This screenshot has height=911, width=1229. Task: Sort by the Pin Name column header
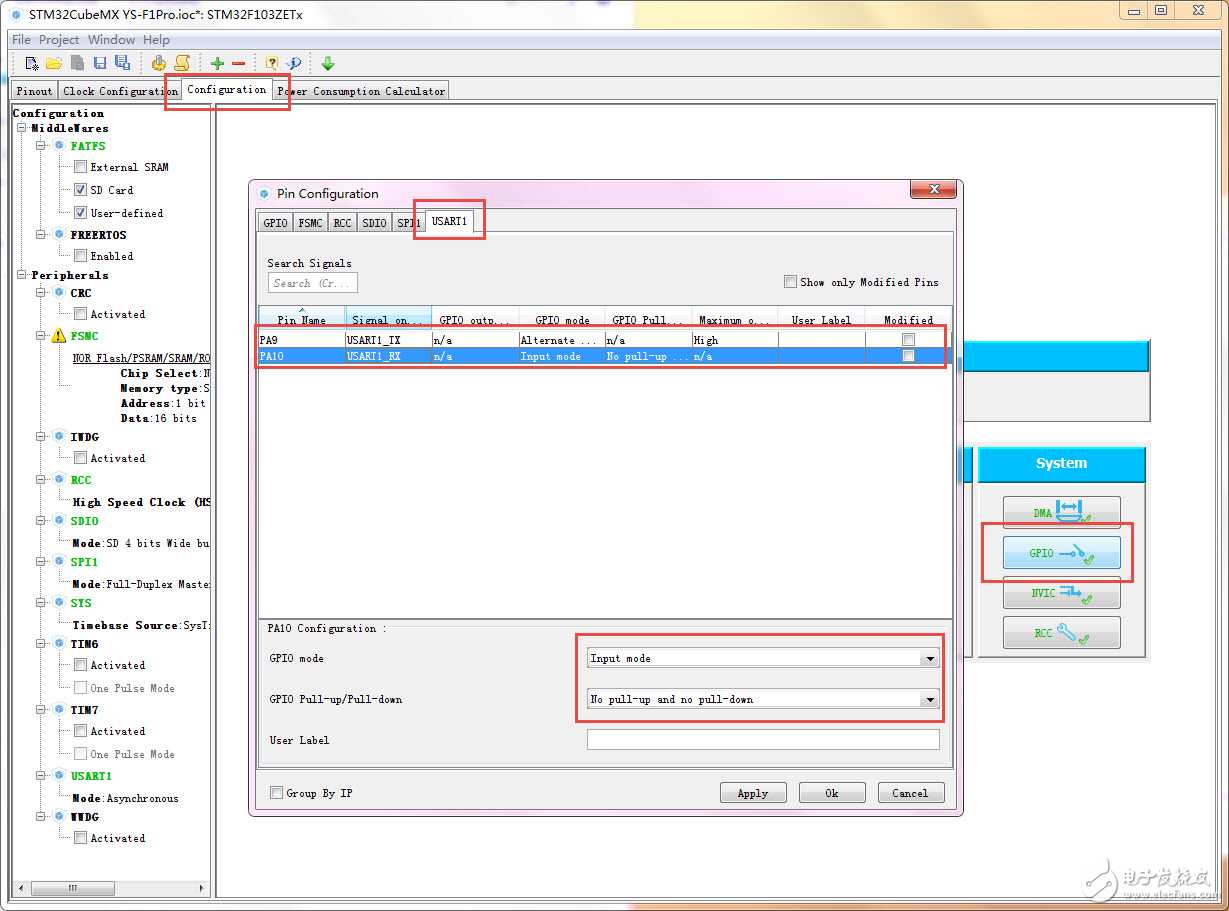(x=302, y=318)
